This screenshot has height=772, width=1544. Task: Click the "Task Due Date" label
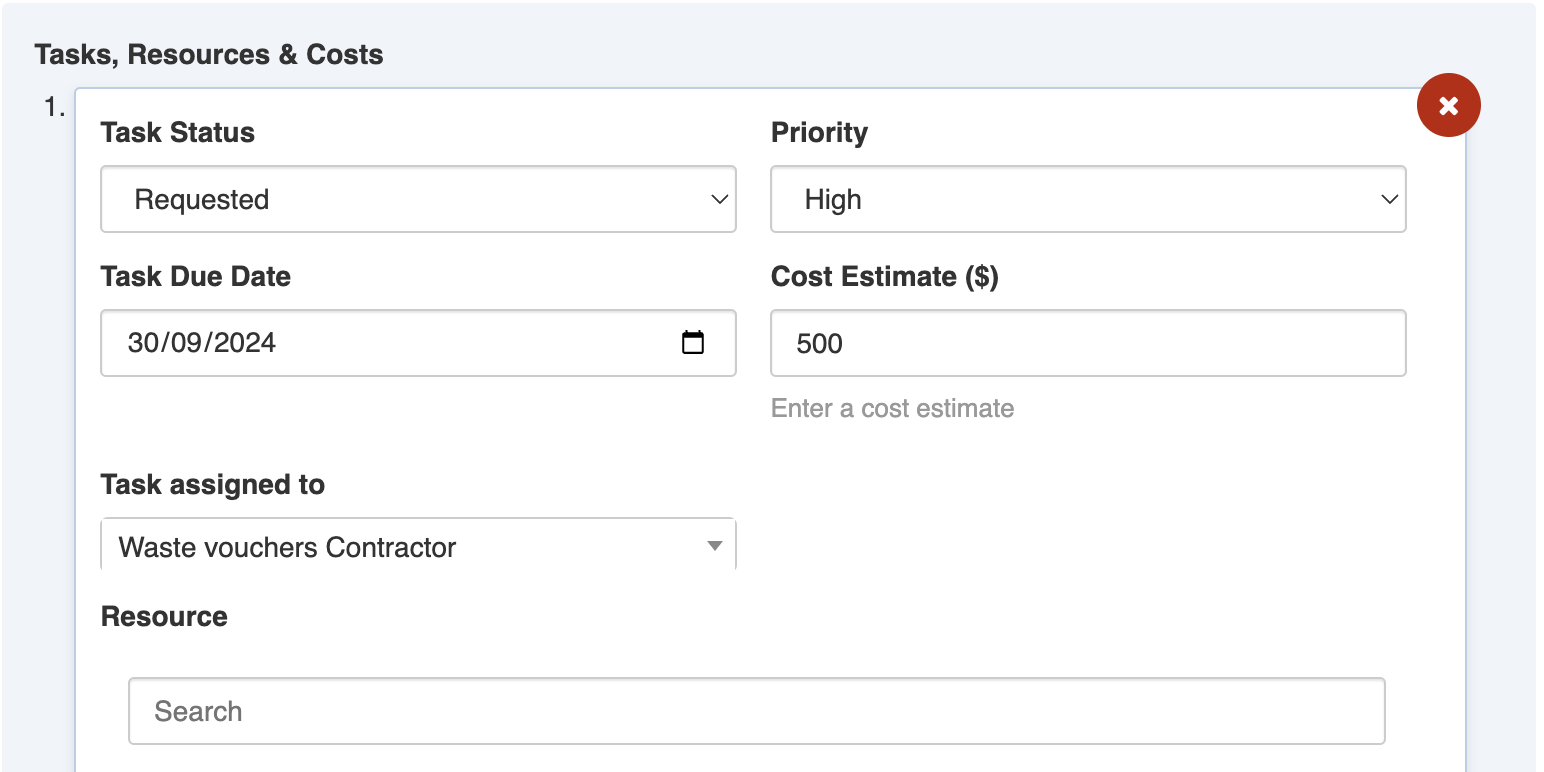pos(196,276)
